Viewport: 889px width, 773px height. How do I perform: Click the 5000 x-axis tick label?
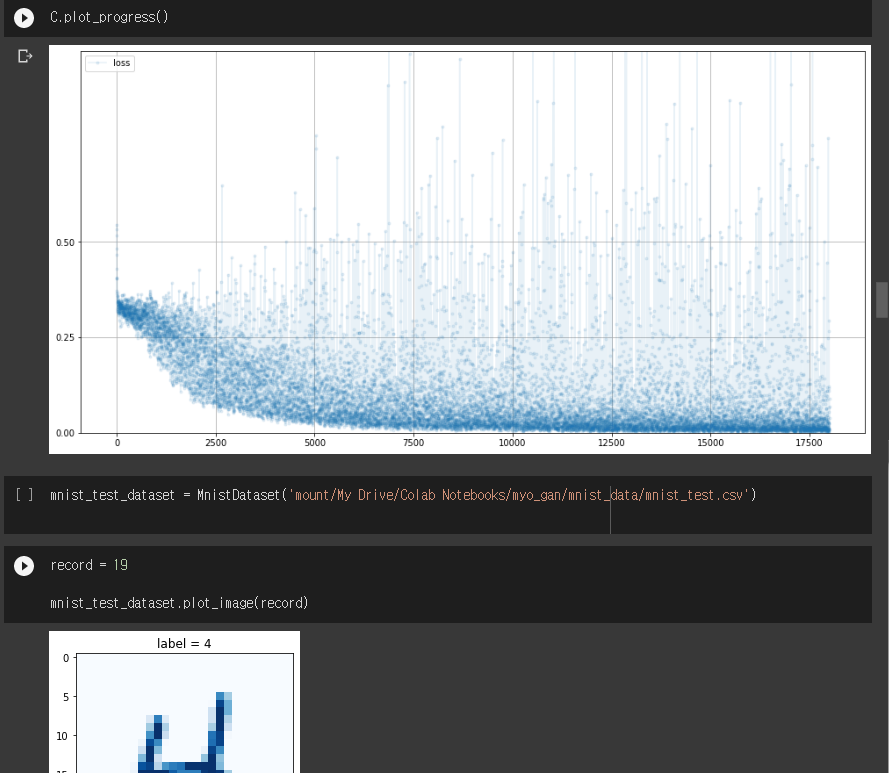[315, 443]
